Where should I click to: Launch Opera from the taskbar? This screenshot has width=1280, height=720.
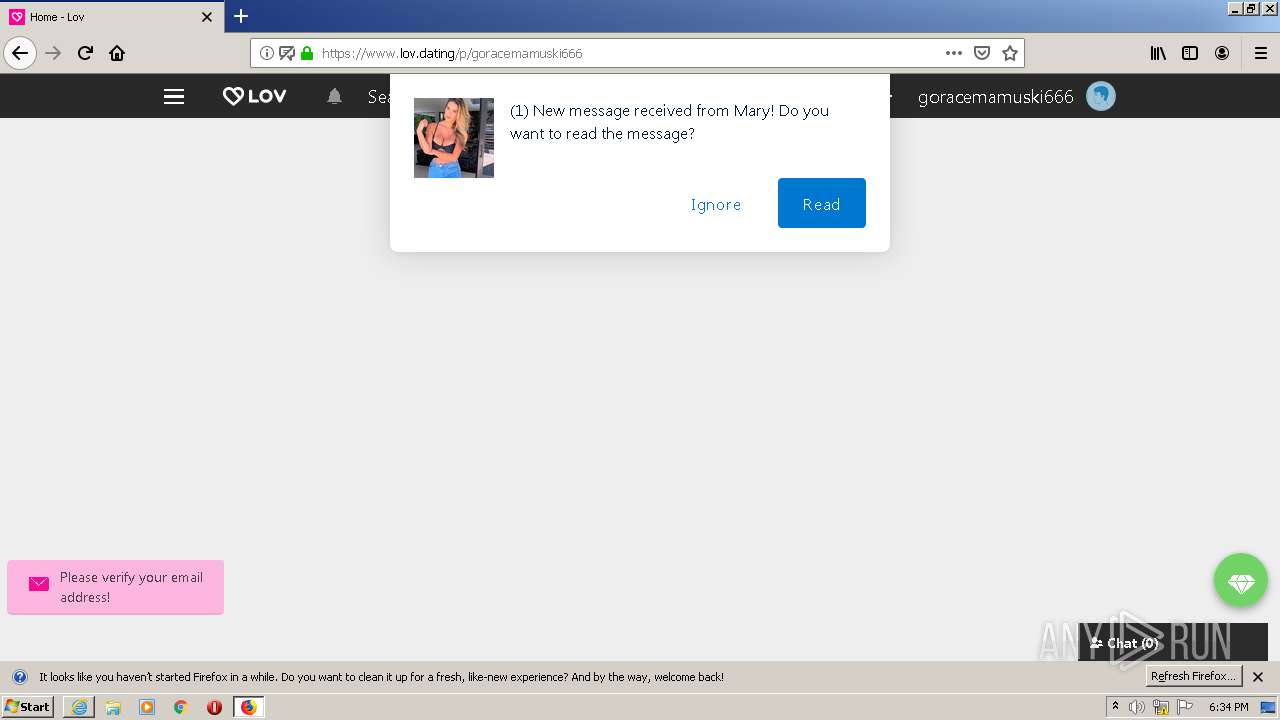coord(214,707)
